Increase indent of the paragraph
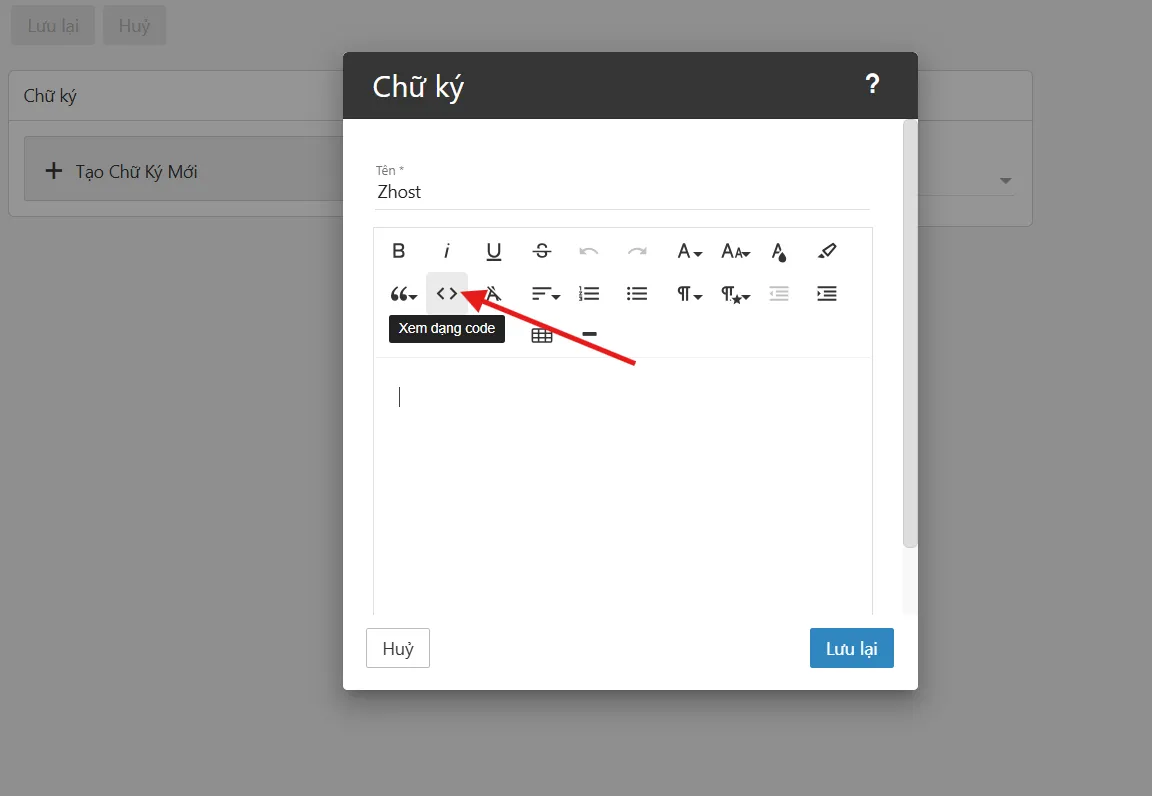Viewport: 1152px width, 796px height. (827, 294)
